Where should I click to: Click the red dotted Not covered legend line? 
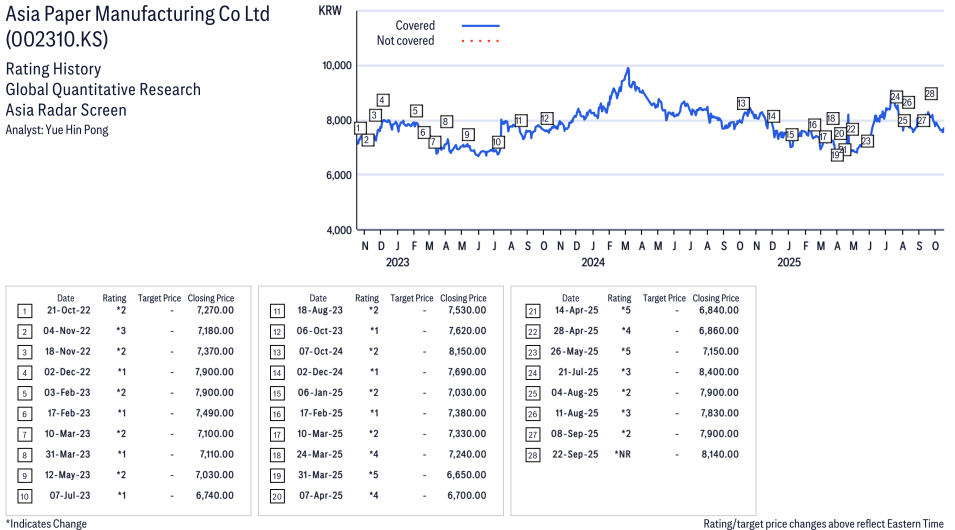coord(480,41)
